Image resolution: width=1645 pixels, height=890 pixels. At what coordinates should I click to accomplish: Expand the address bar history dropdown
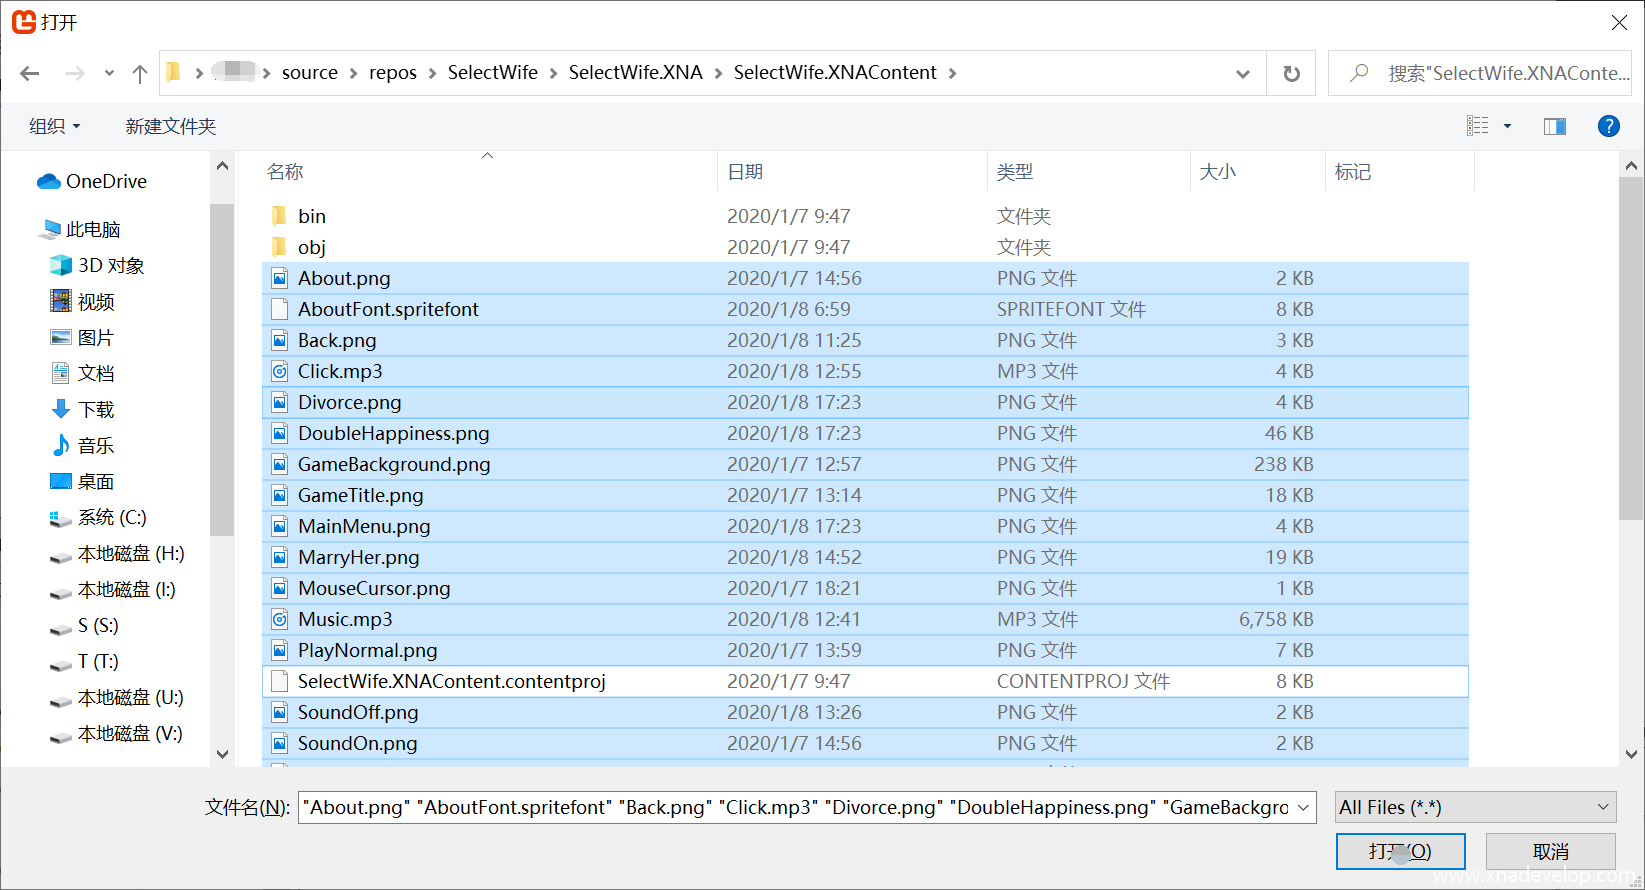point(1242,73)
